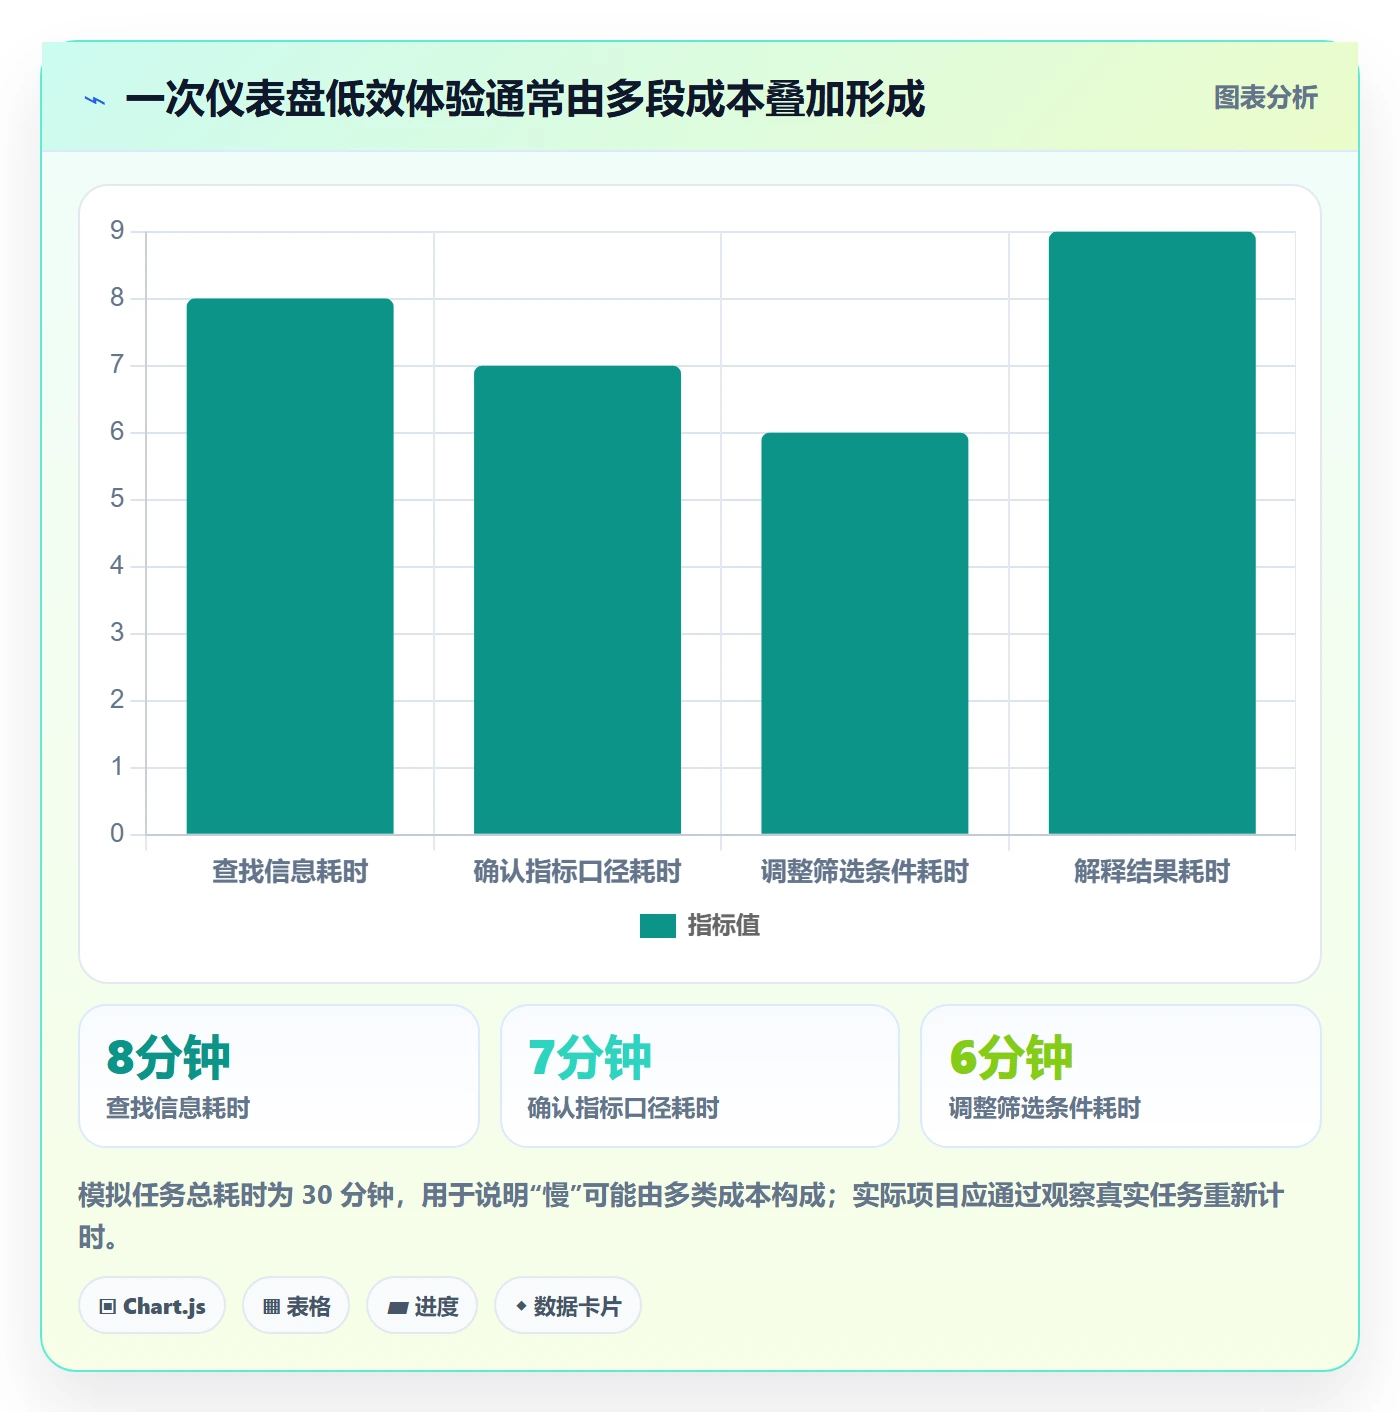Click the square icon in the Chart.js chip
The image size is (1400, 1412).
pos(108,1307)
